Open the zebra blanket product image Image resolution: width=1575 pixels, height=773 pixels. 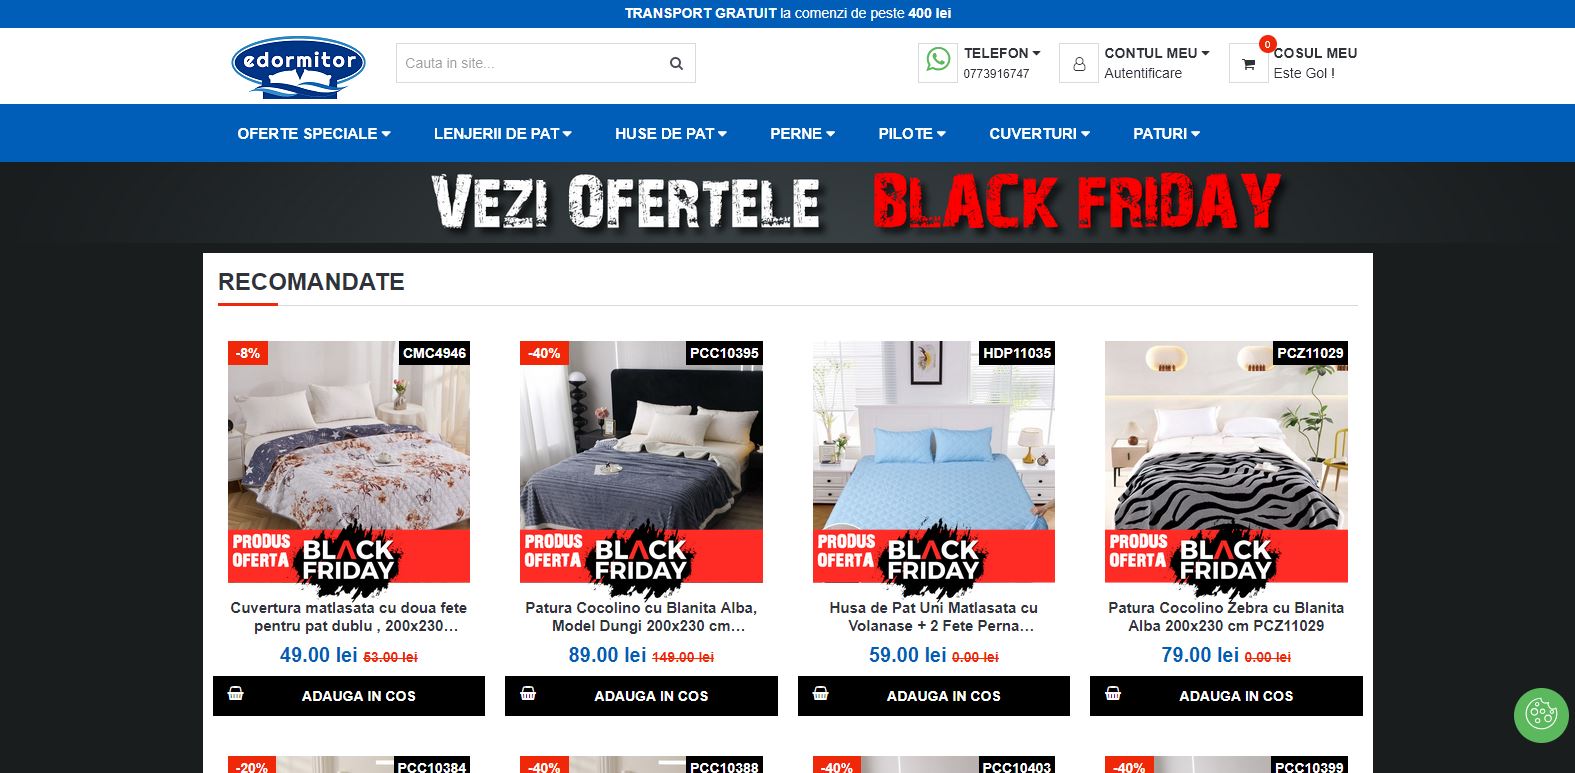click(1226, 461)
